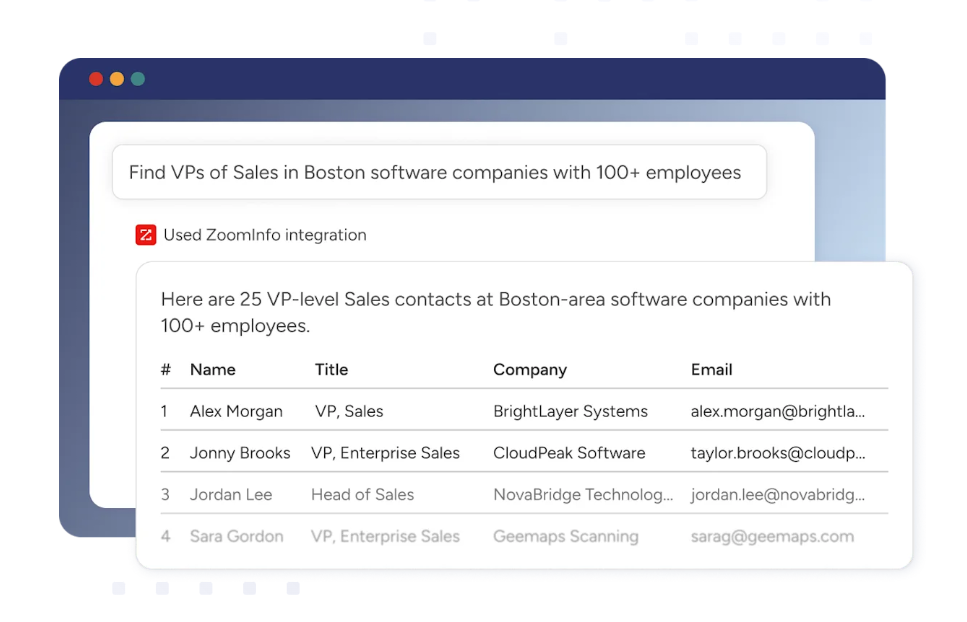Viewport: 967px width, 622px height.
Task: Click the red ZoomInfo integration icon
Action: pos(146,235)
